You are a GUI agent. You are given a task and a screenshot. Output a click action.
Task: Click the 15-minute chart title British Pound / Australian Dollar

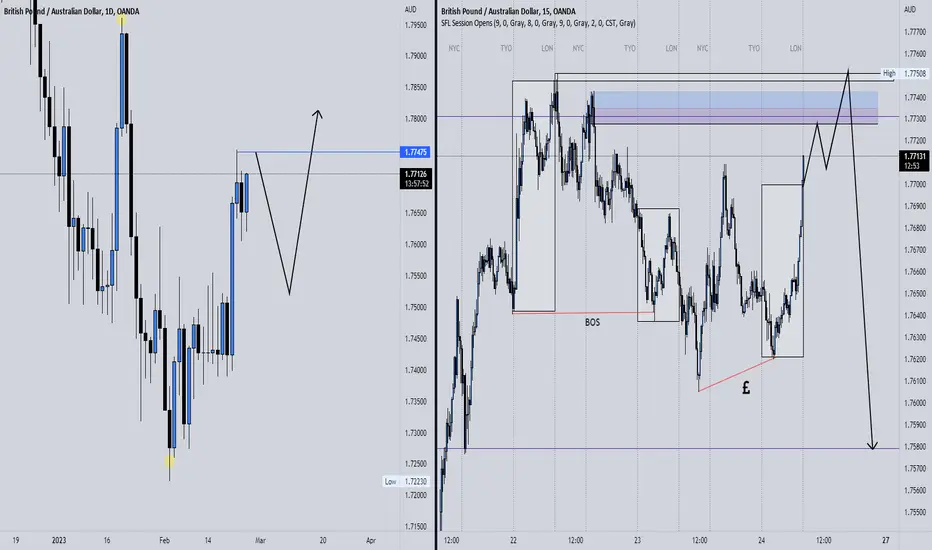(x=508, y=11)
